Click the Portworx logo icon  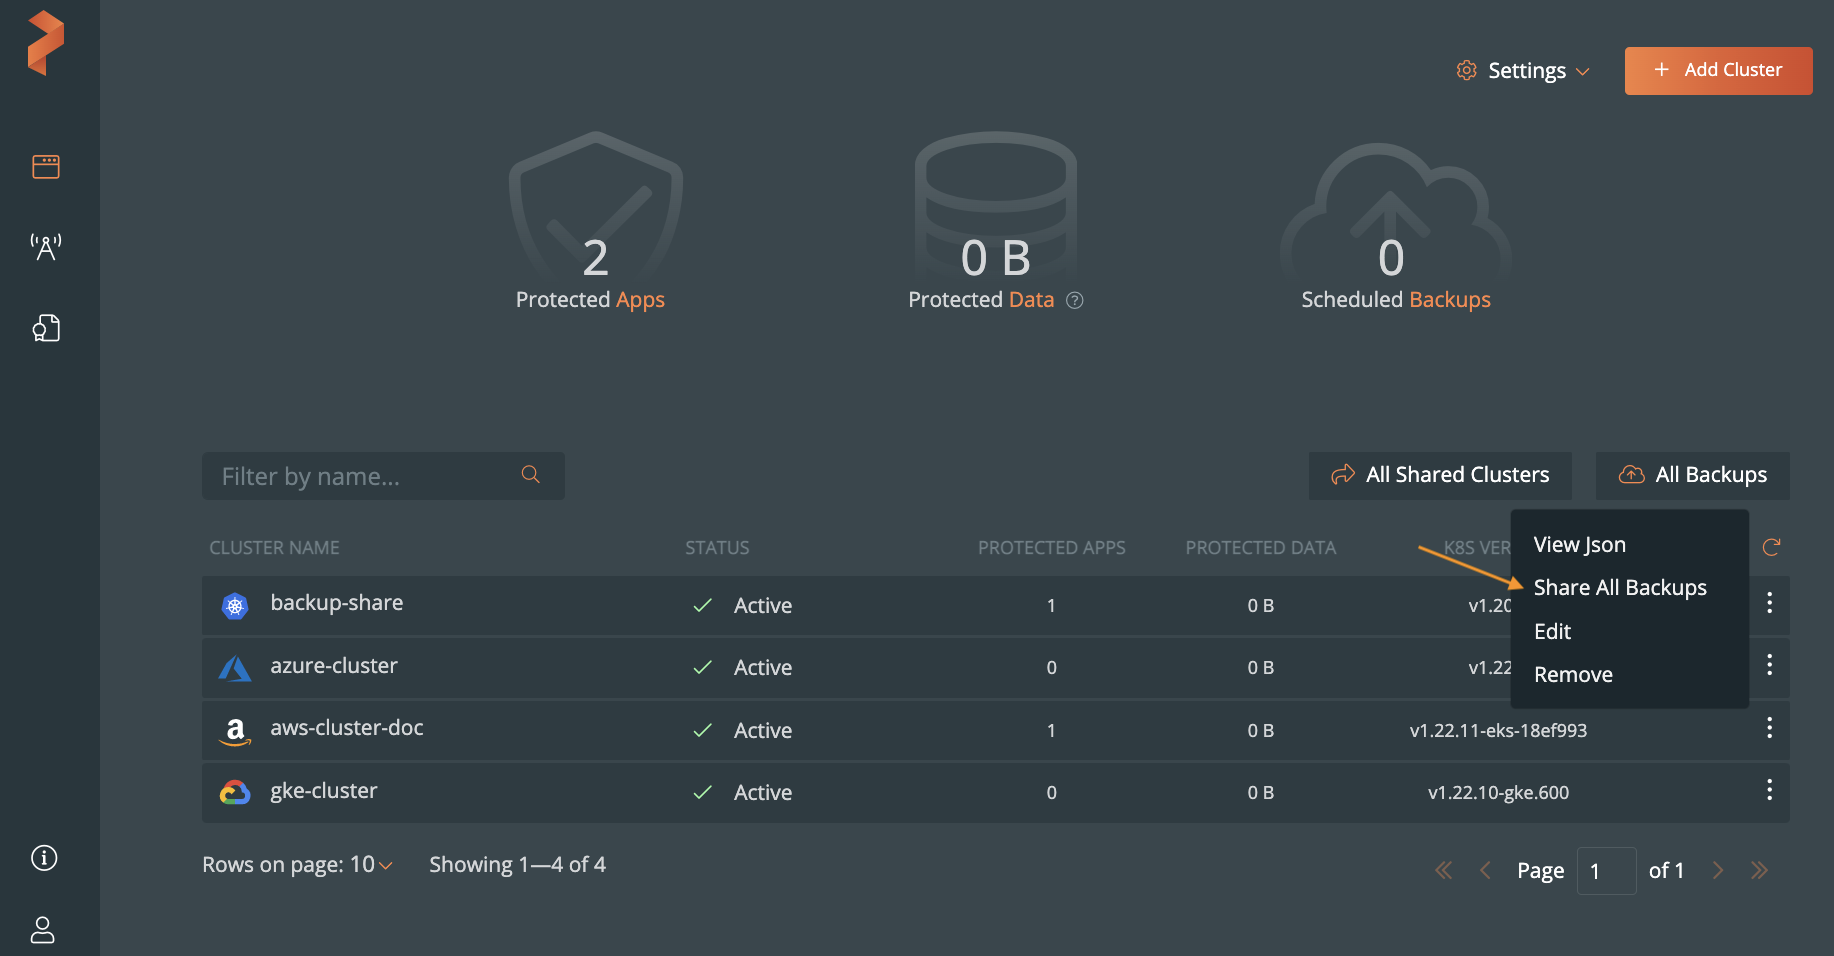pyautogui.click(x=46, y=43)
